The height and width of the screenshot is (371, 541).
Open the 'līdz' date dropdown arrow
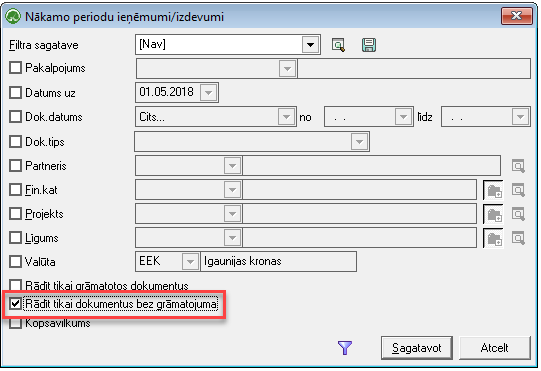tap(520, 117)
